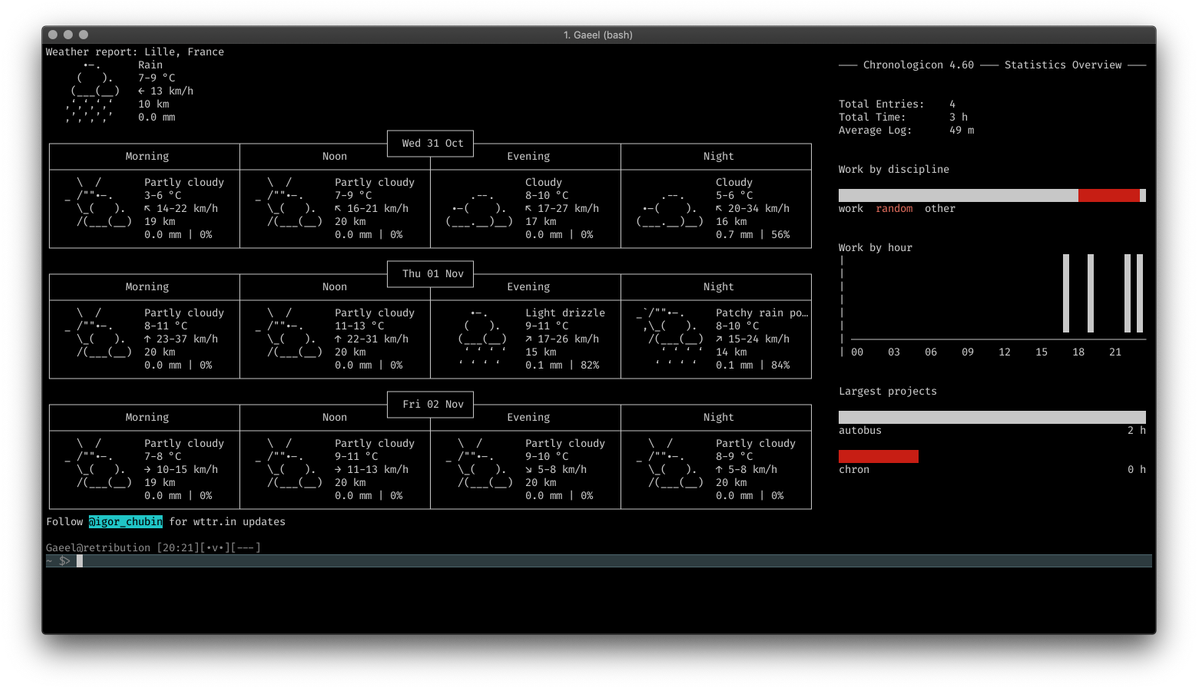Close the terminal window with red button
Screen dimensions: 1197x687
pyautogui.click(x=53, y=35)
